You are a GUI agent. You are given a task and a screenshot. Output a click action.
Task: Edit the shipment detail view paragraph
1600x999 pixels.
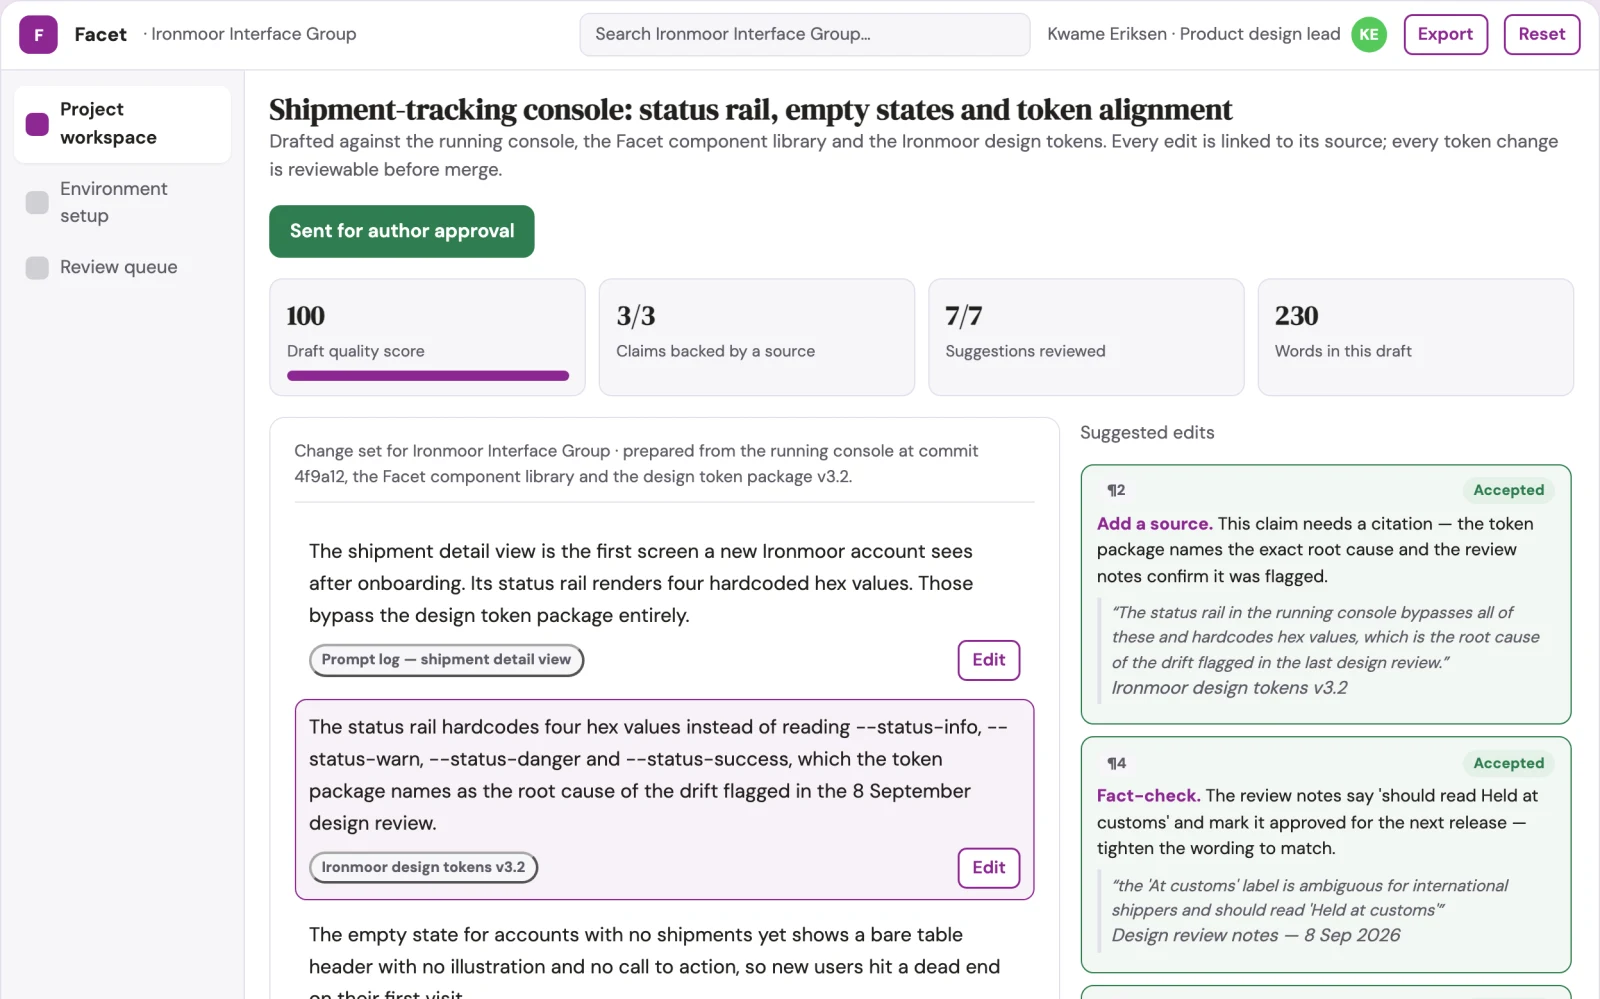pyautogui.click(x=988, y=660)
